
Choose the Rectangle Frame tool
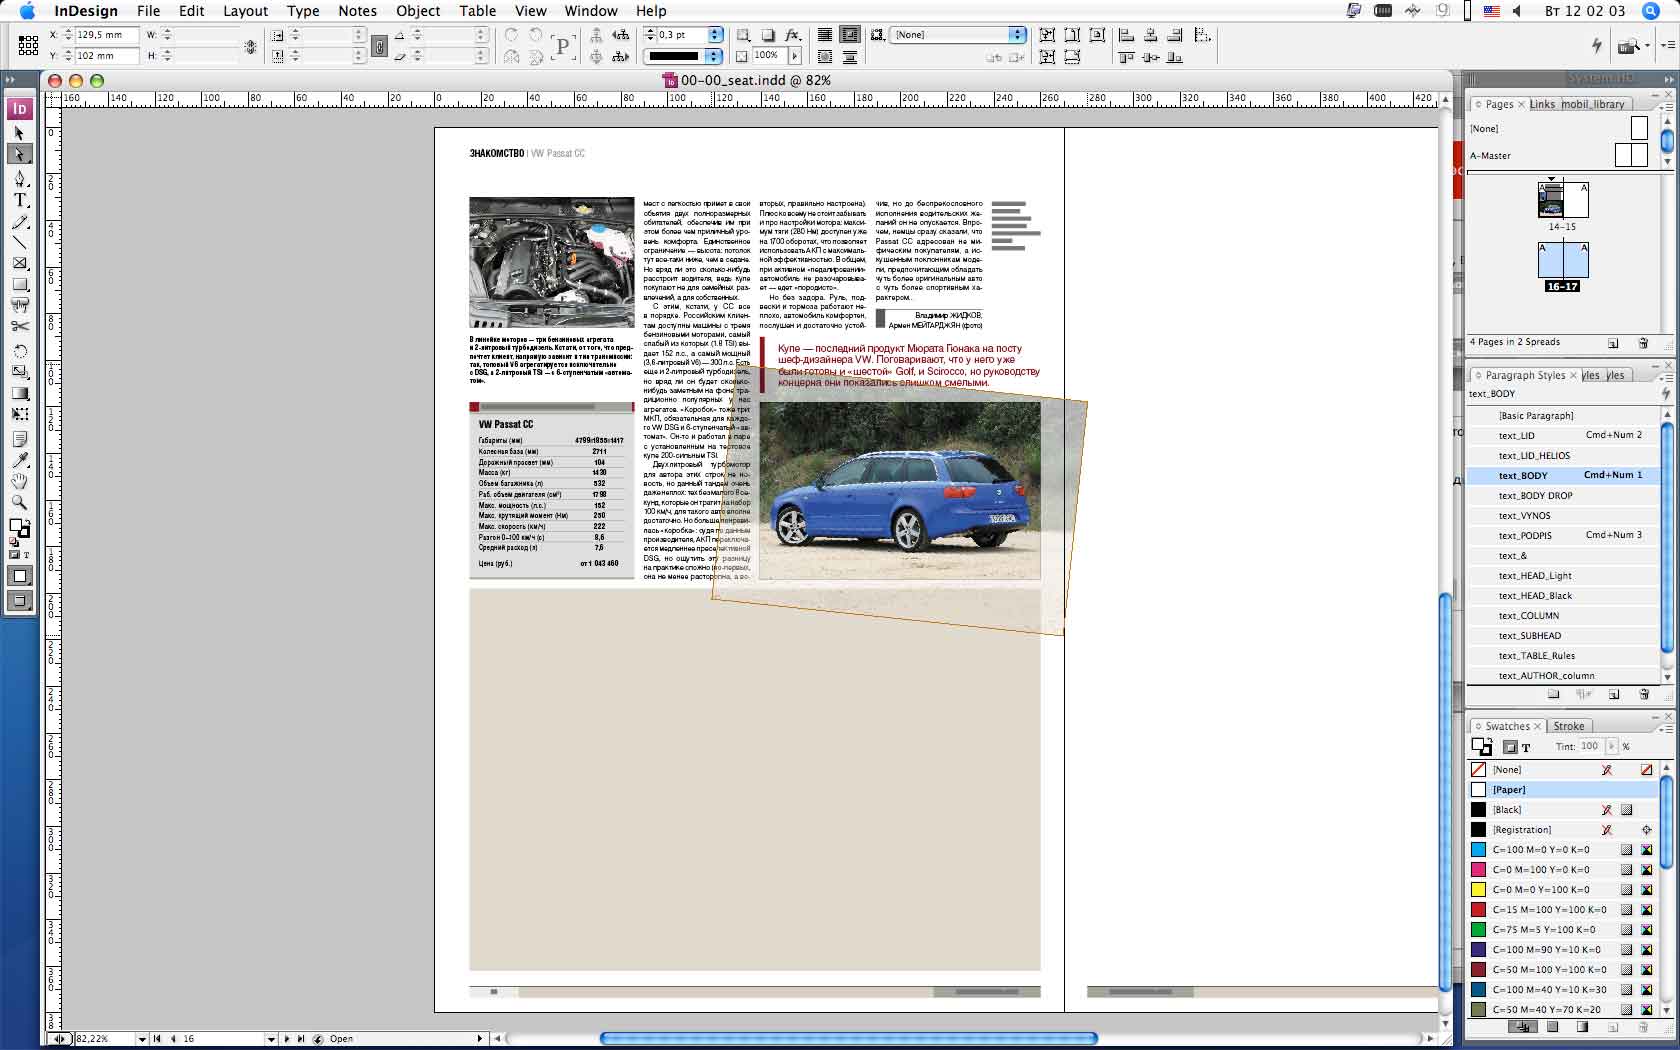coord(19,263)
